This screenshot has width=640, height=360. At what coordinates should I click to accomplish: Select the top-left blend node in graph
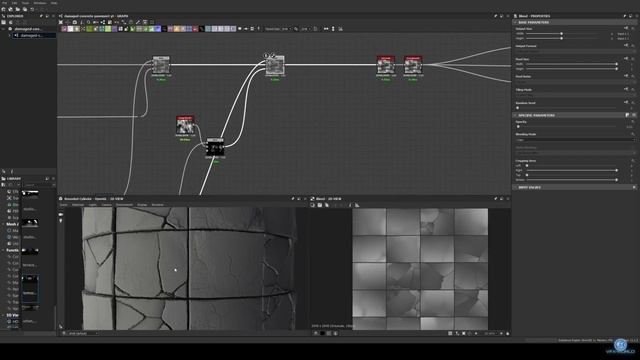[x=161, y=65]
